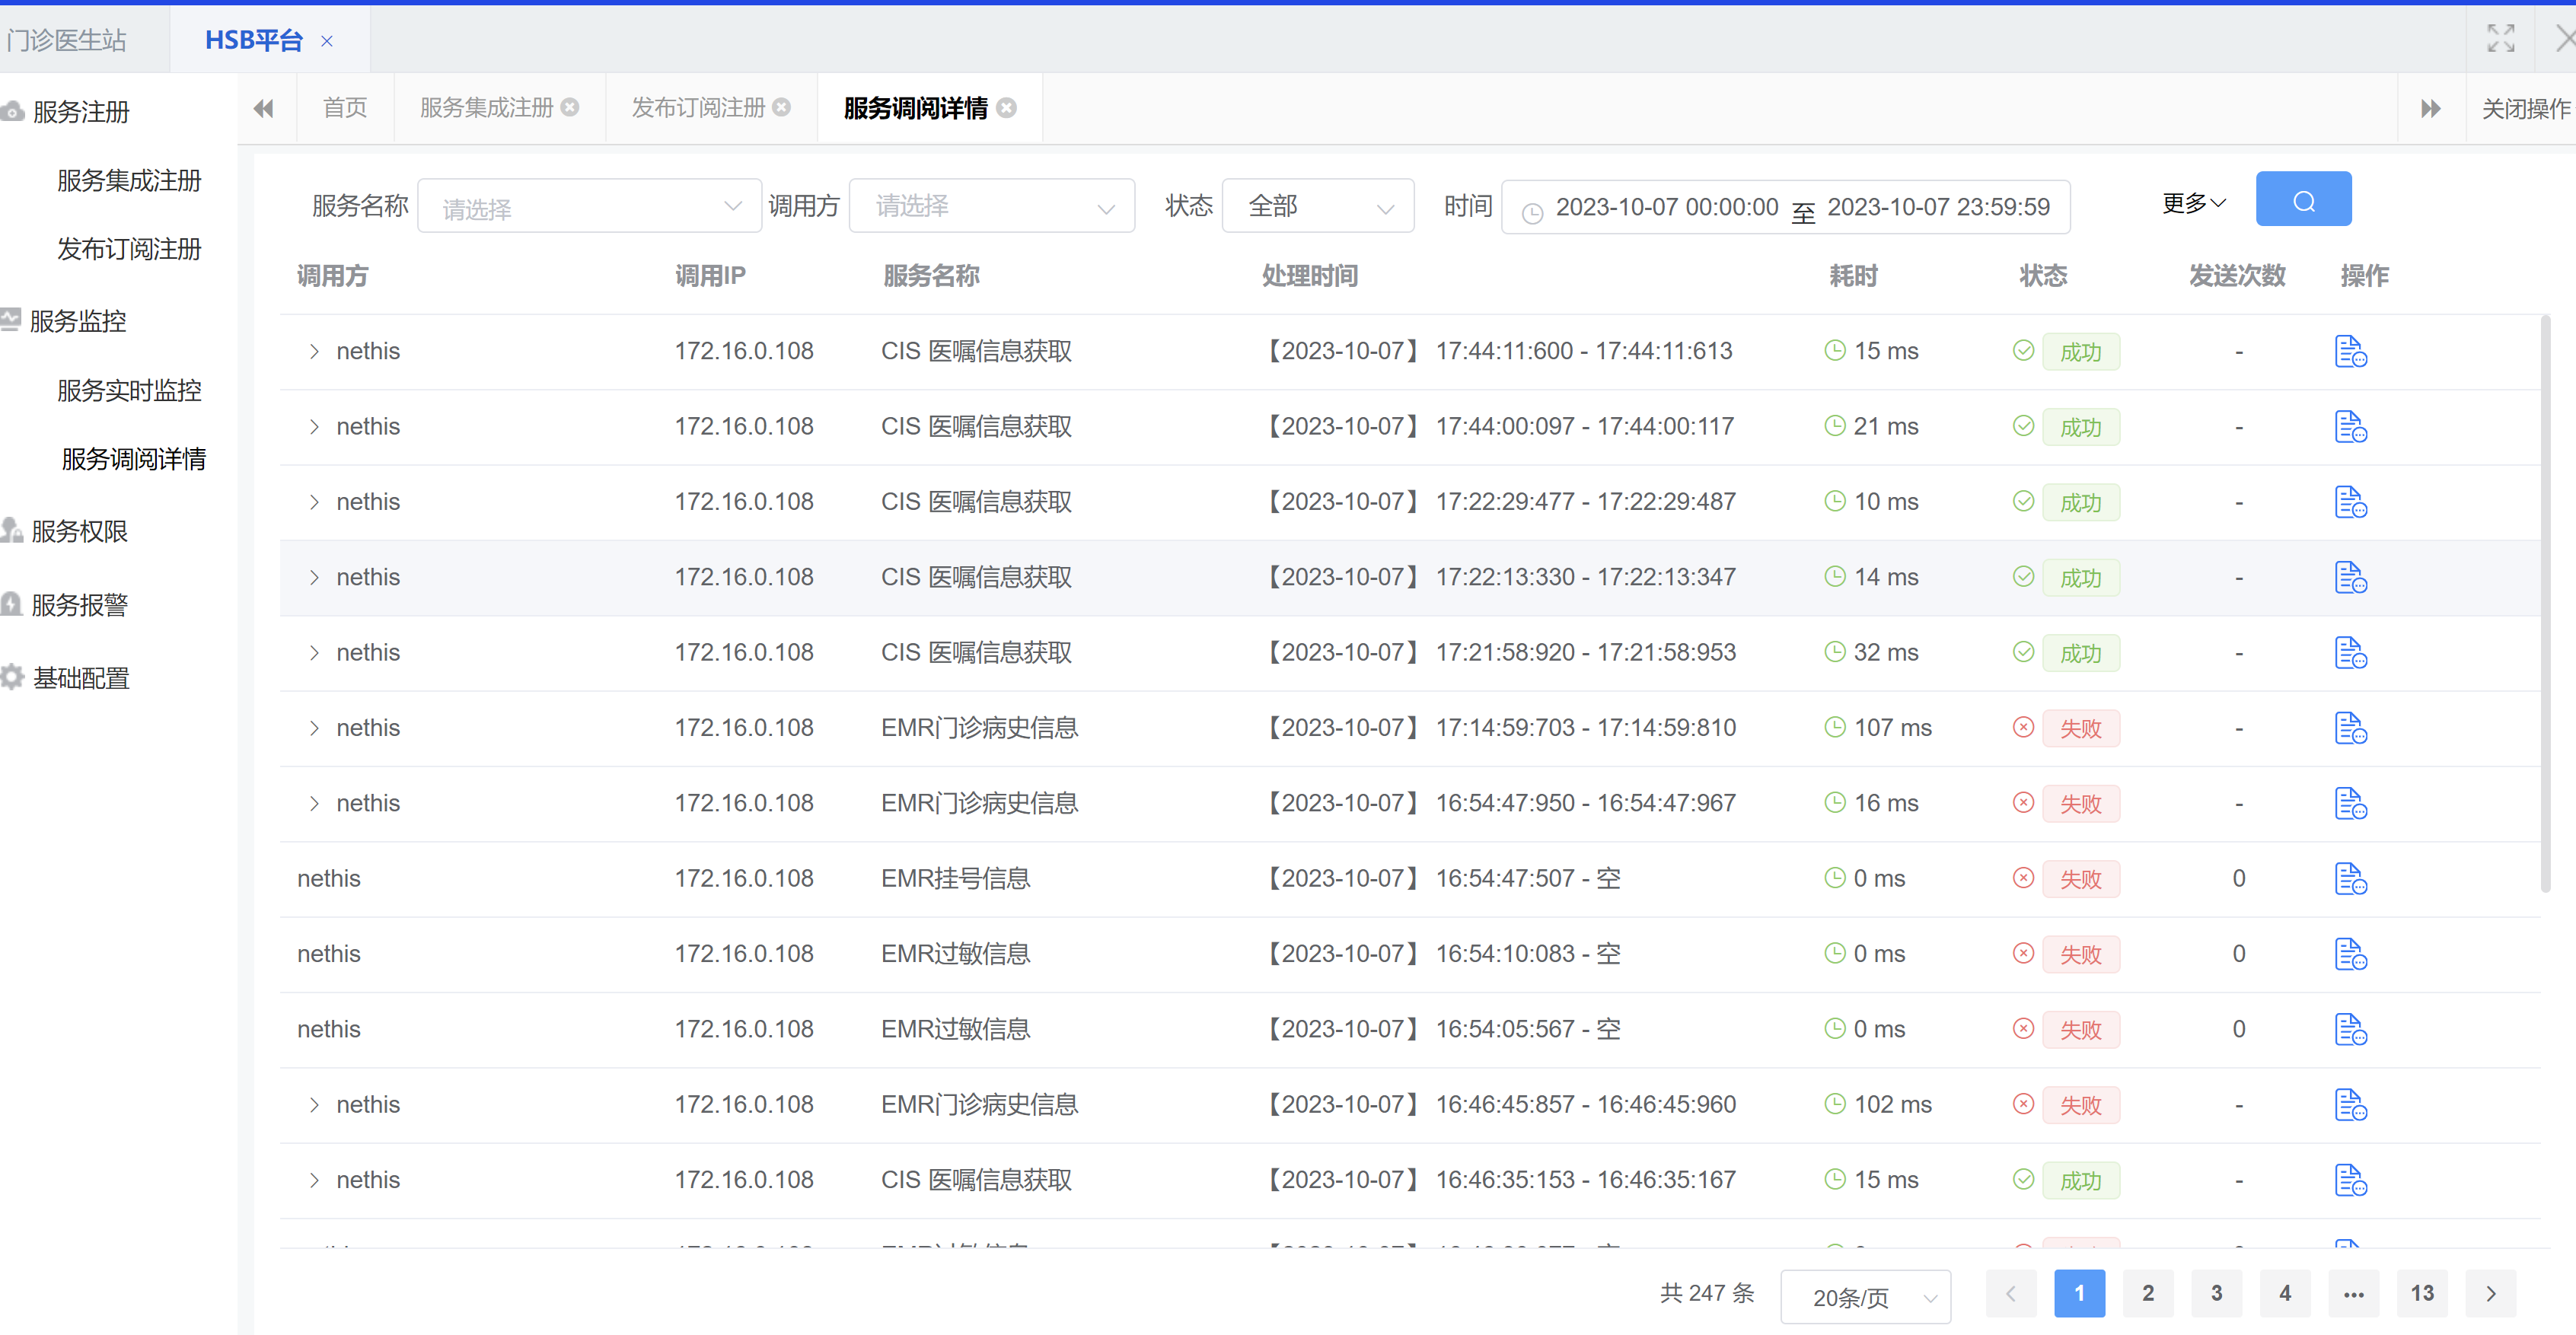Go to page 3
The height and width of the screenshot is (1335, 2576).
(2216, 1294)
